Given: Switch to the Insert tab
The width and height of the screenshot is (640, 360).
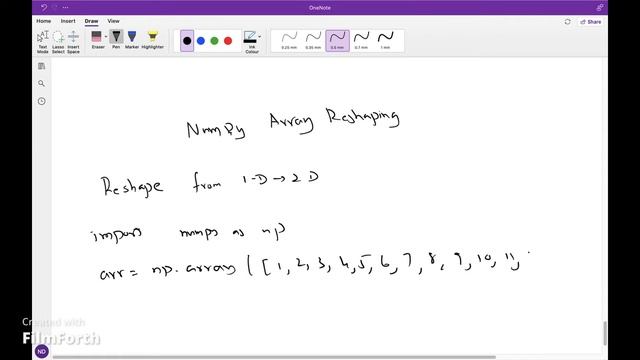Looking at the screenshot, I should pos(68,21).
